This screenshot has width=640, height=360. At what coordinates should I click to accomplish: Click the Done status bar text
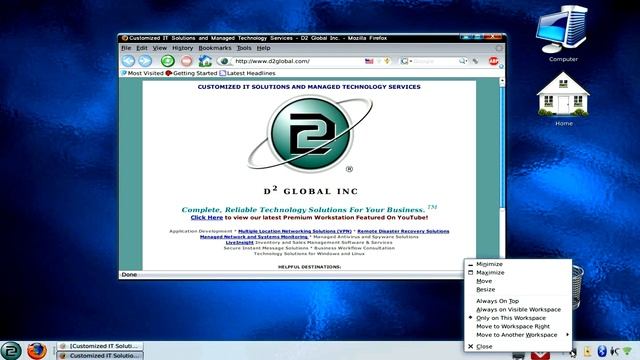click(129, 275)
